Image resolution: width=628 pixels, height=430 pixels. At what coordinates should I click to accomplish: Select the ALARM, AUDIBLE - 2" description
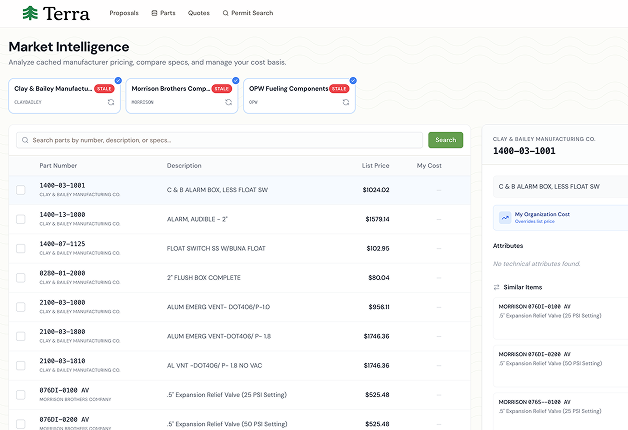click(197, 219)
